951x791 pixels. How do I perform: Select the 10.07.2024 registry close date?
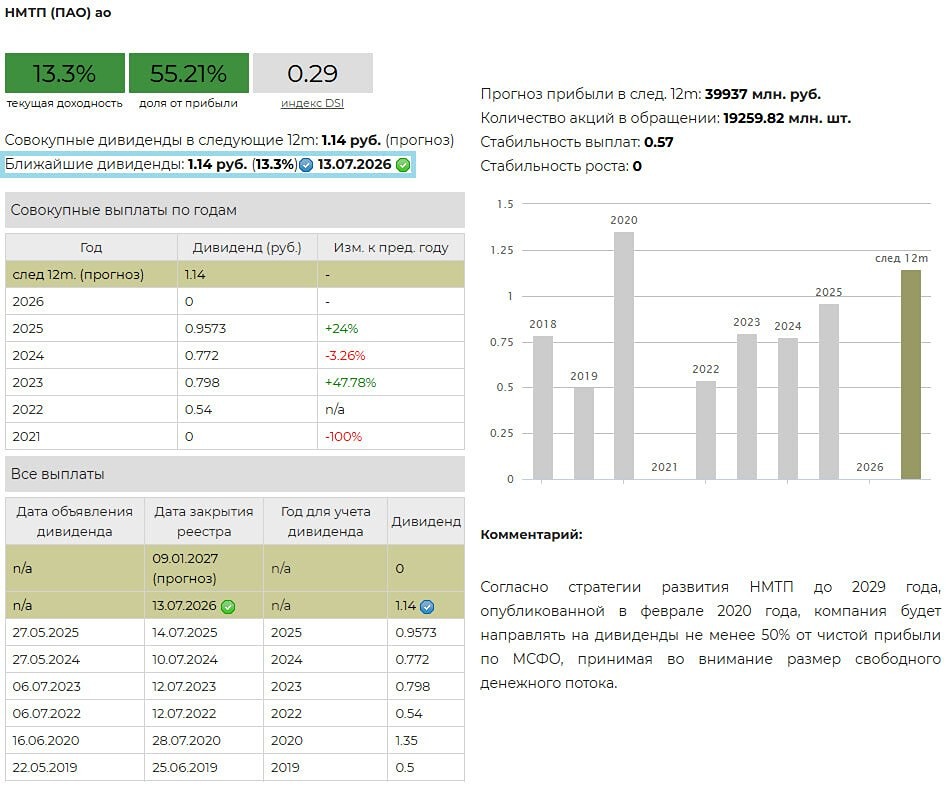(185, 660)
